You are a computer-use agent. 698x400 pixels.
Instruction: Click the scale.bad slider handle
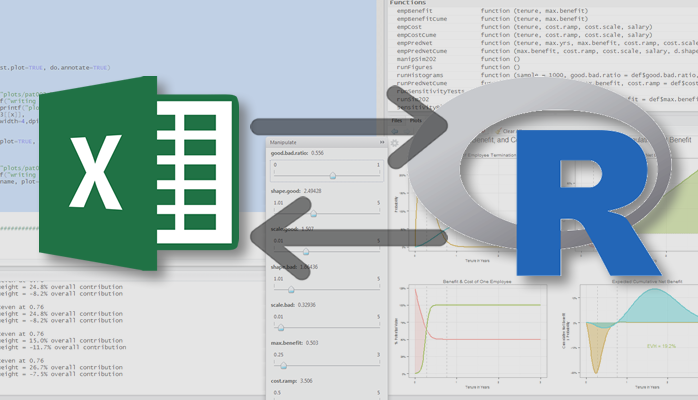pyautogui.click(x=280, y=328)
